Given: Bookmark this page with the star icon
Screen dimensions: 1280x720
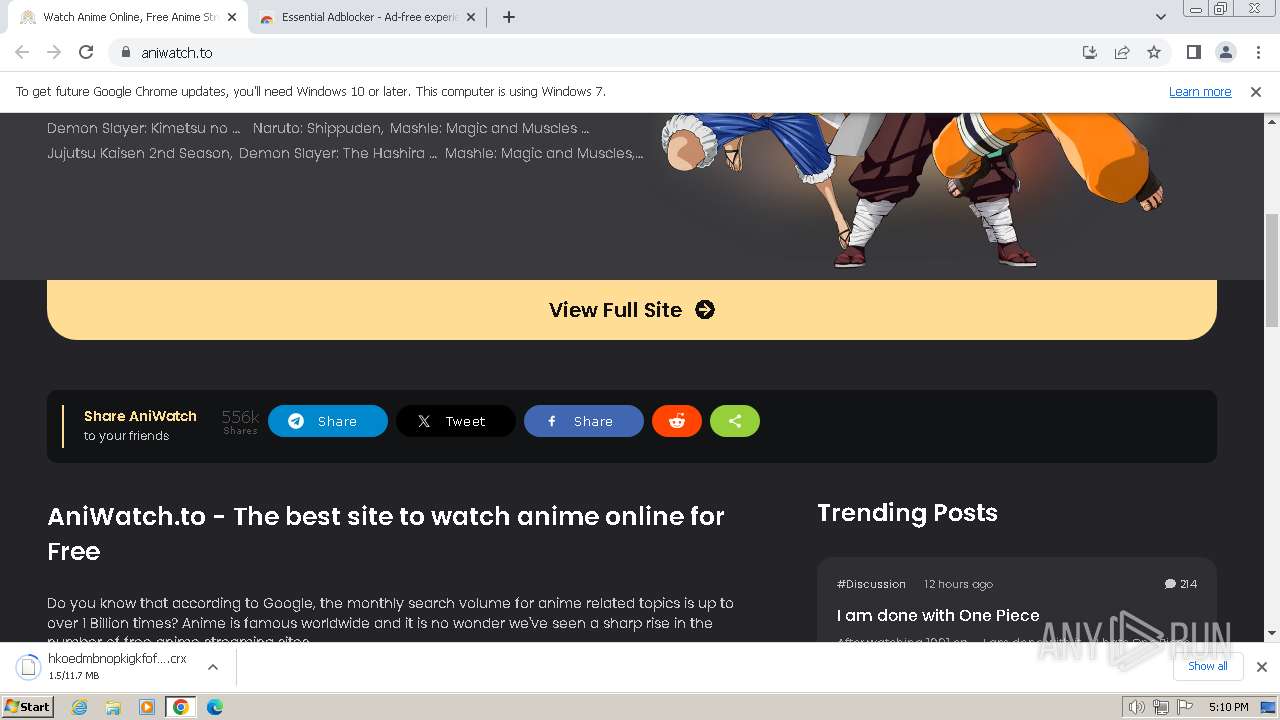Looking at the screenshot, I should (1154, 52).
